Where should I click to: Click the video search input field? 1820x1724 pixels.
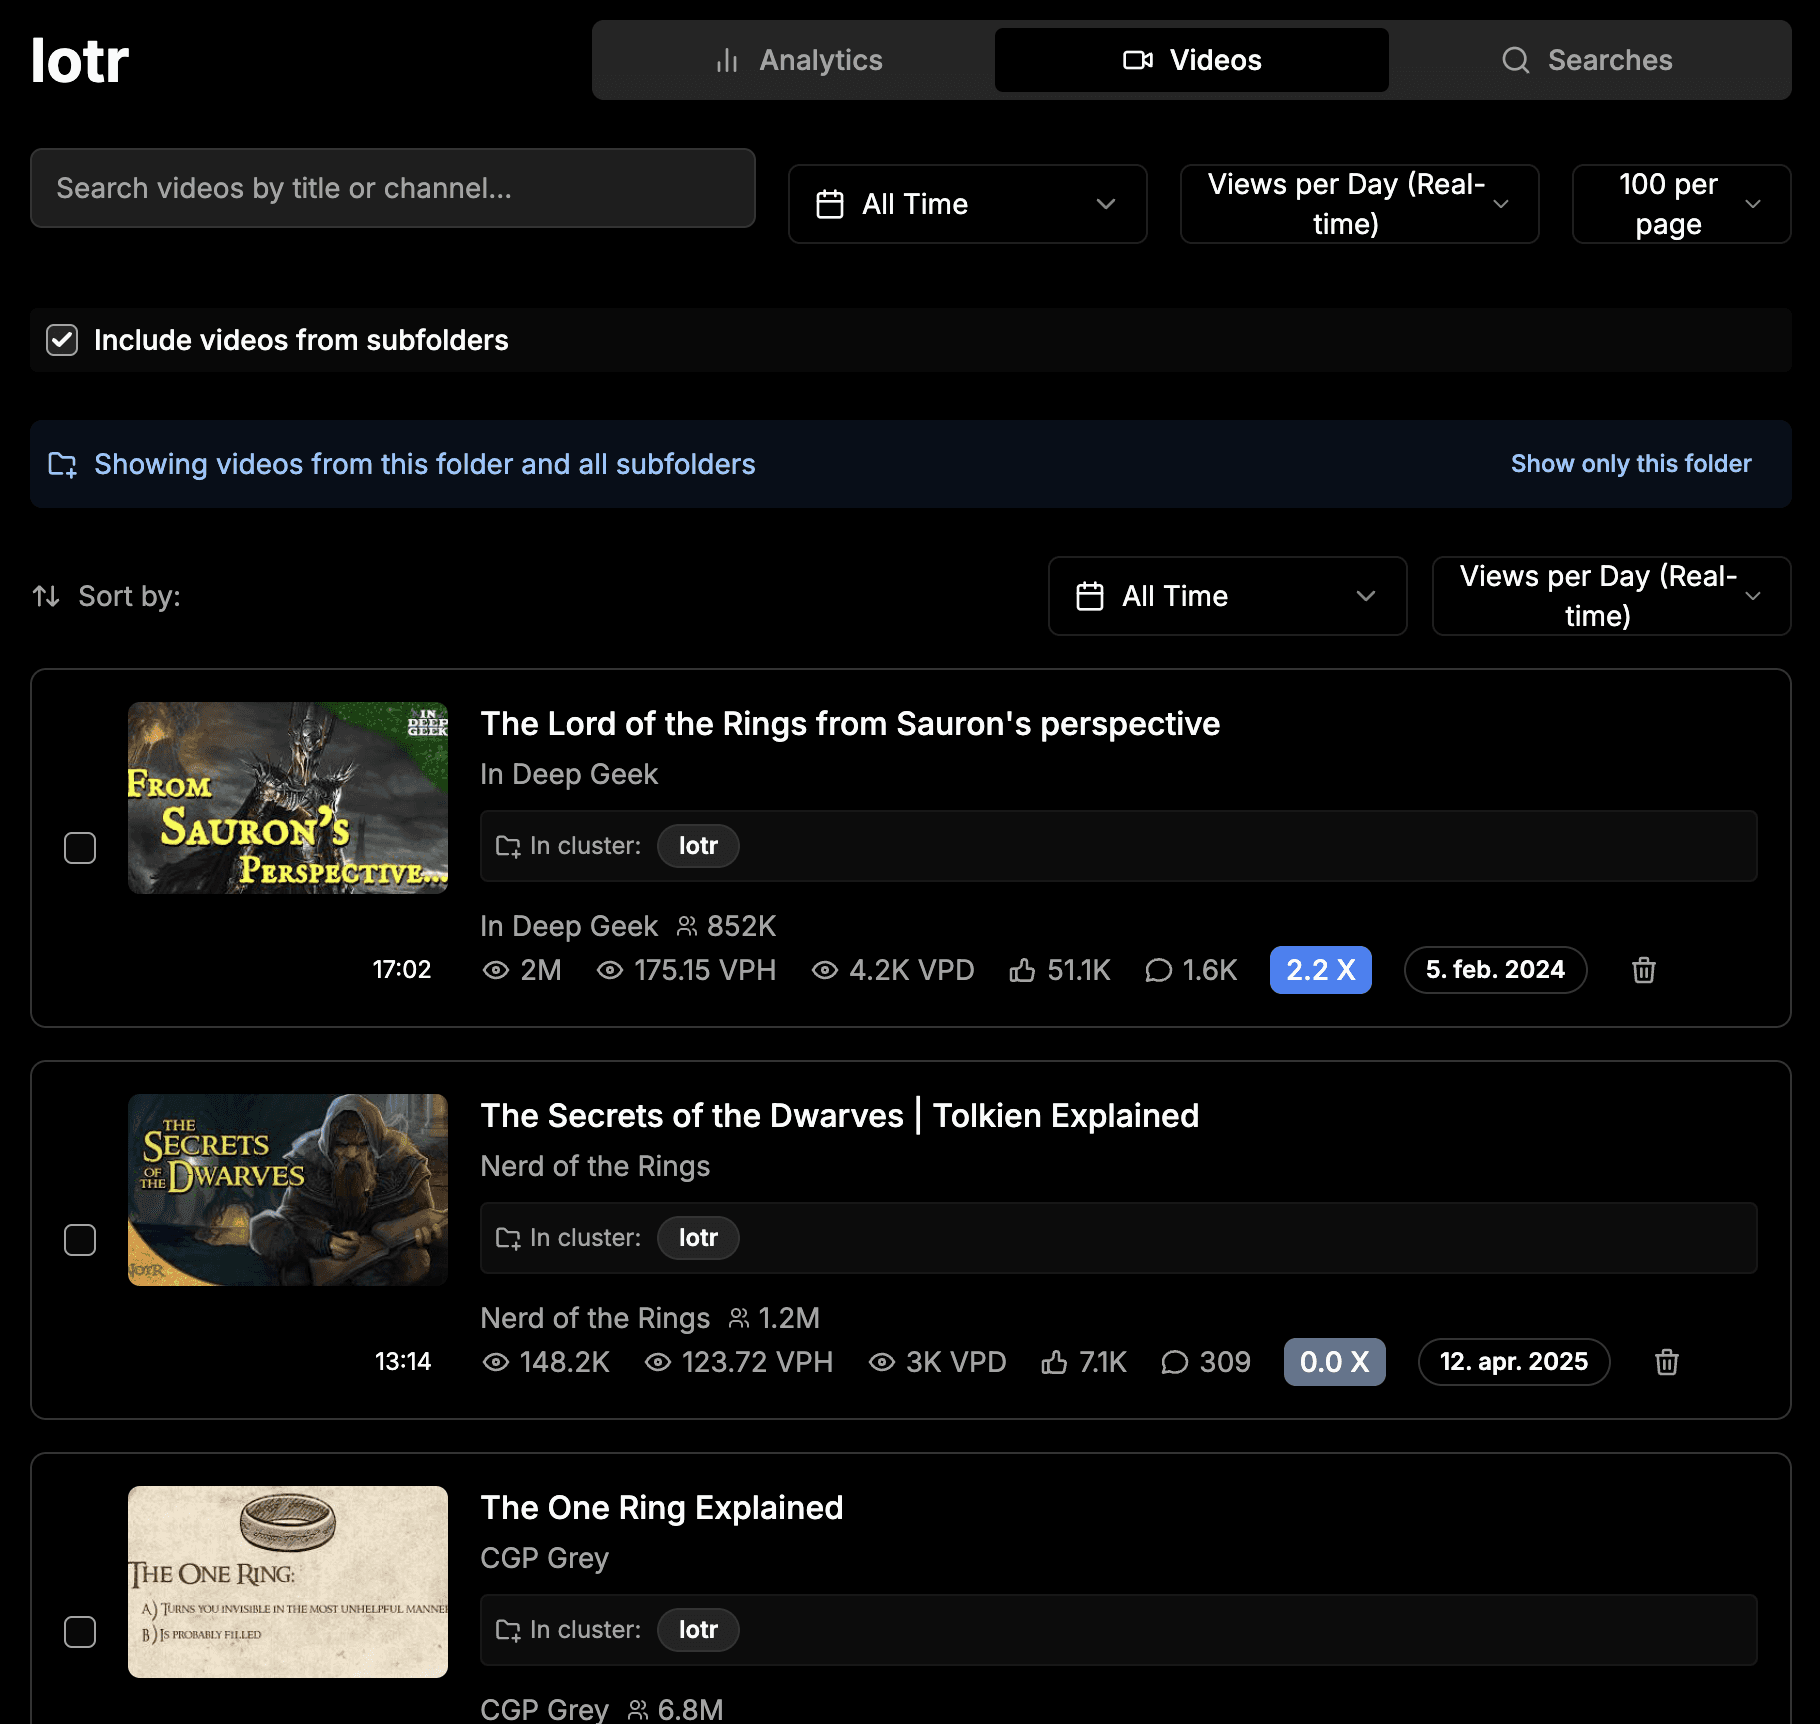point(393,188)
